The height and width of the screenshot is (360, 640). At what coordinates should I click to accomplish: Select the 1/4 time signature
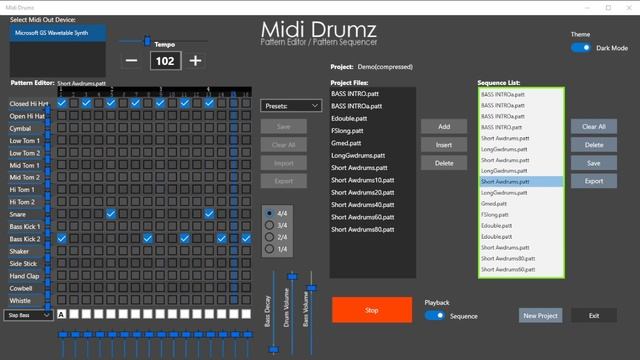269,249
